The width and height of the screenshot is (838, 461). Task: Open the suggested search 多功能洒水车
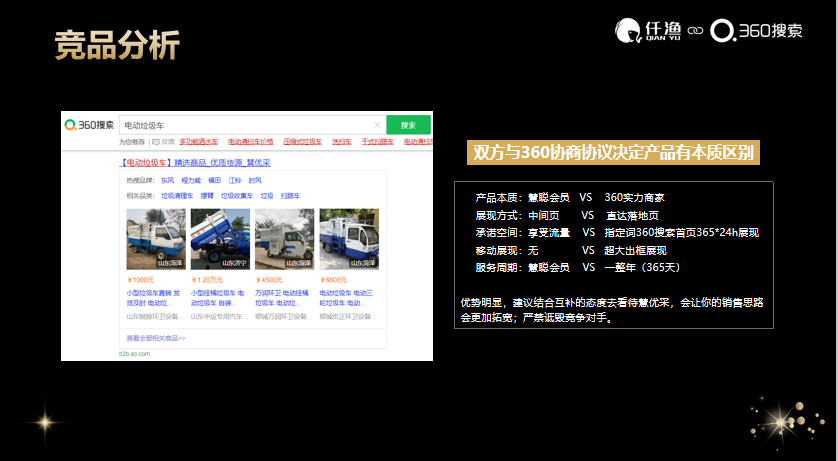click(x=198, y=142)
